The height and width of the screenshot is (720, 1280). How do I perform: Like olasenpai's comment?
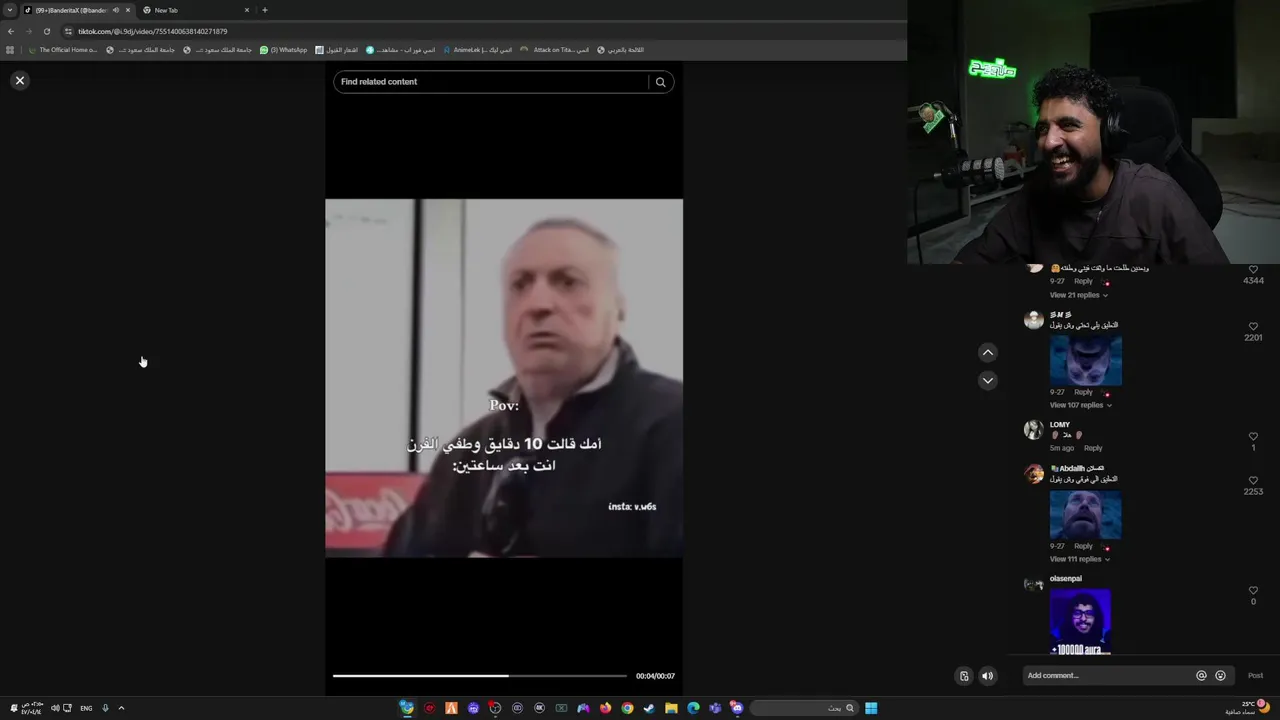coord(1253,591)
